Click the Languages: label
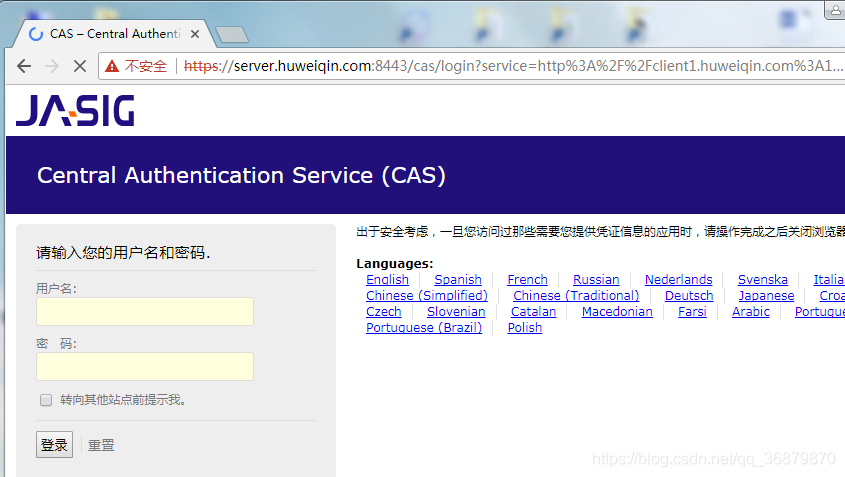This screenshot has height=477, width=845. [394, 264]
